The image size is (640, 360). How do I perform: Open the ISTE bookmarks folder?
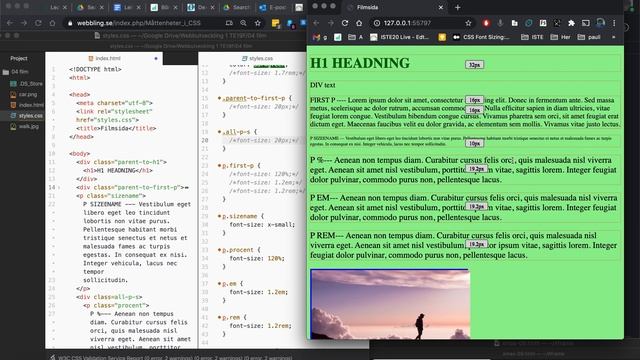pos(532,37)
